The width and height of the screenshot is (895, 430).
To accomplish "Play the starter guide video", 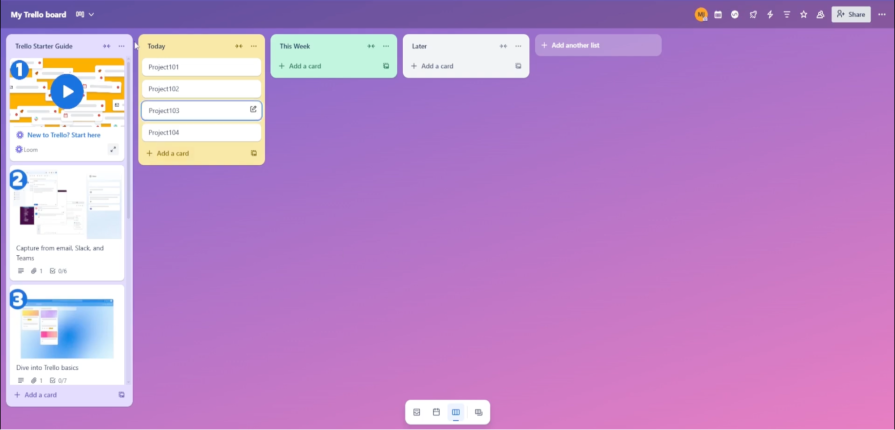I will point(67,91).
